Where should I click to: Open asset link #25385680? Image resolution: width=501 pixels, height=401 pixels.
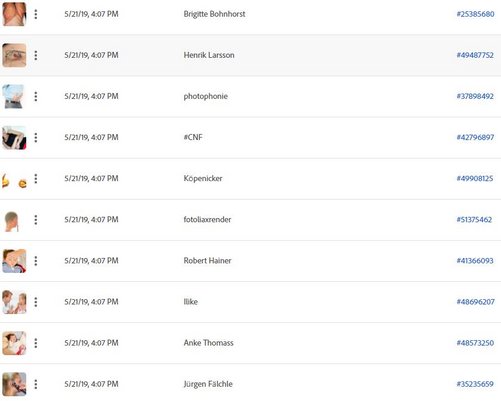click(475, 14)
